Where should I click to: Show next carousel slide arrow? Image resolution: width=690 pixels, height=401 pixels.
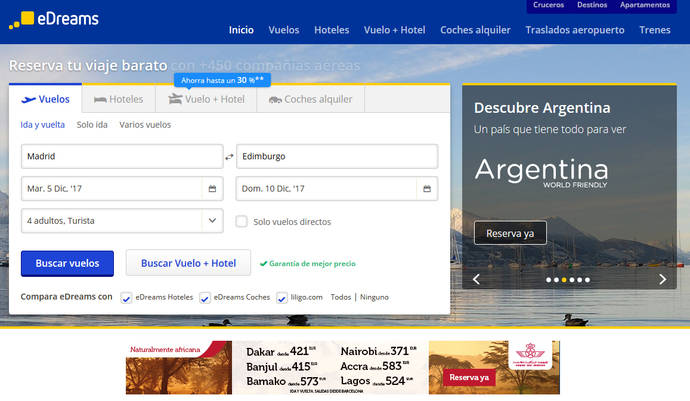(662, 280)
